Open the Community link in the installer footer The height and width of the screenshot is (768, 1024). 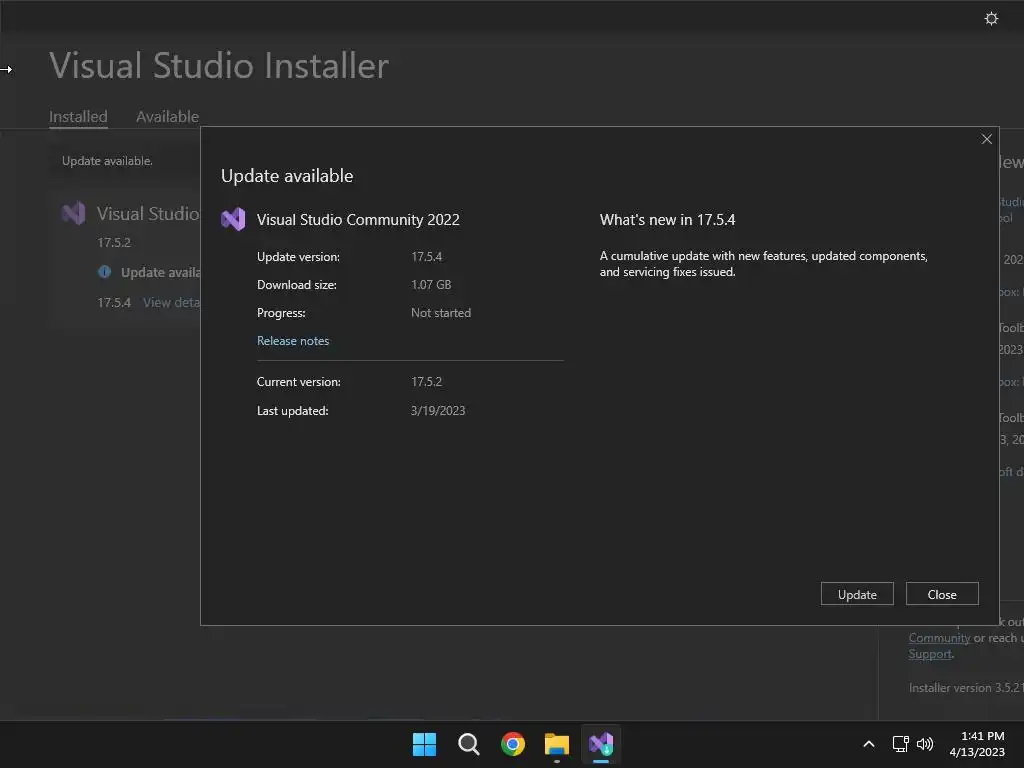(x=939, y=638)
